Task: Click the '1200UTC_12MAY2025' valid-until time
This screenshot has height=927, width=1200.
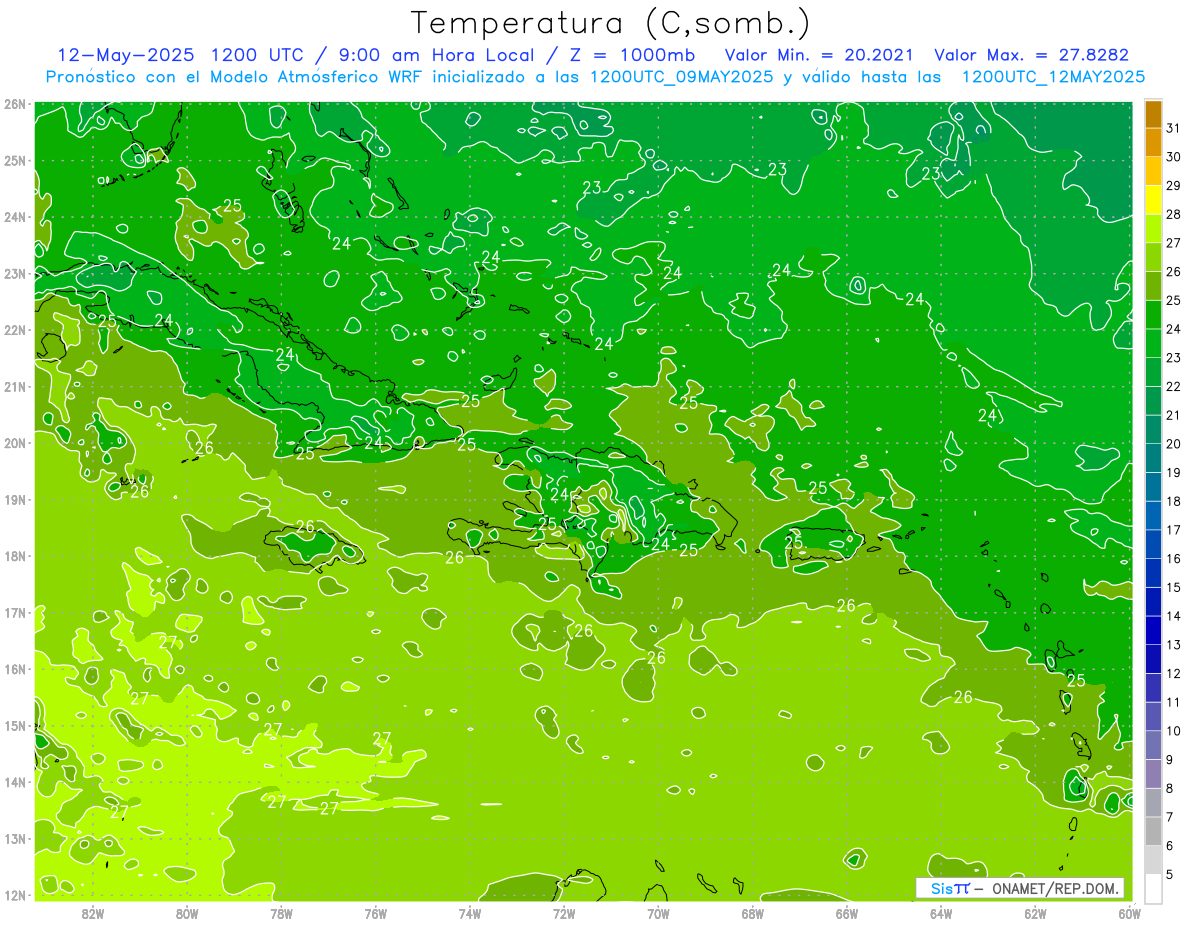Action: 1053,77
